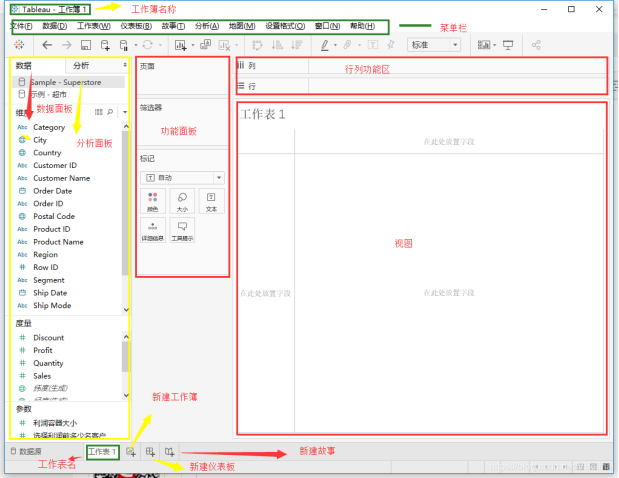Viewport: 619px width, 478px height.
Task: Click the 颜色 color button on Marks card
Action: click(x=153, y=201)
